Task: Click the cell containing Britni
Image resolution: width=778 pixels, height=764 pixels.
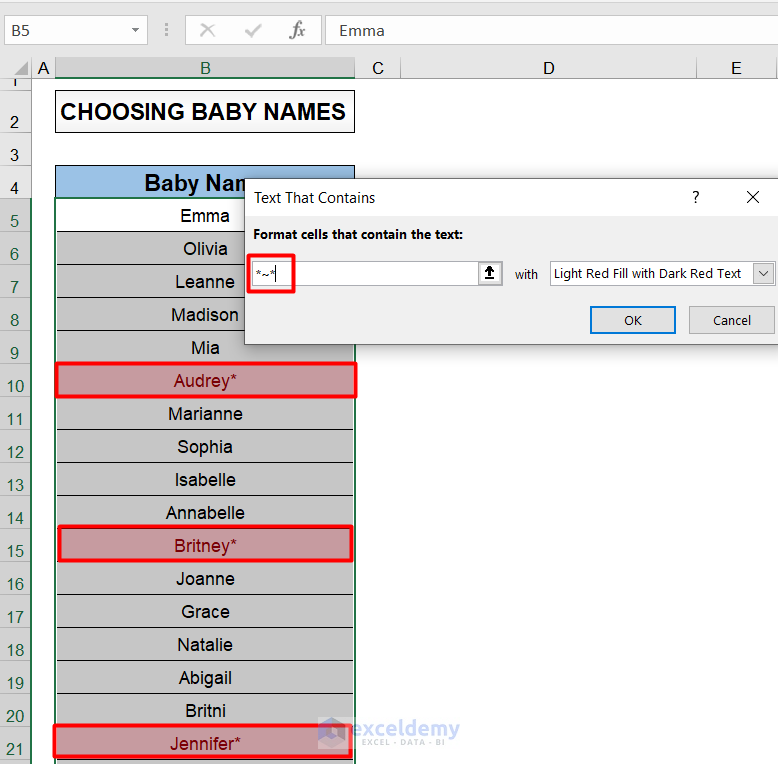Action: pyautogui.click(x=205, y=710)
